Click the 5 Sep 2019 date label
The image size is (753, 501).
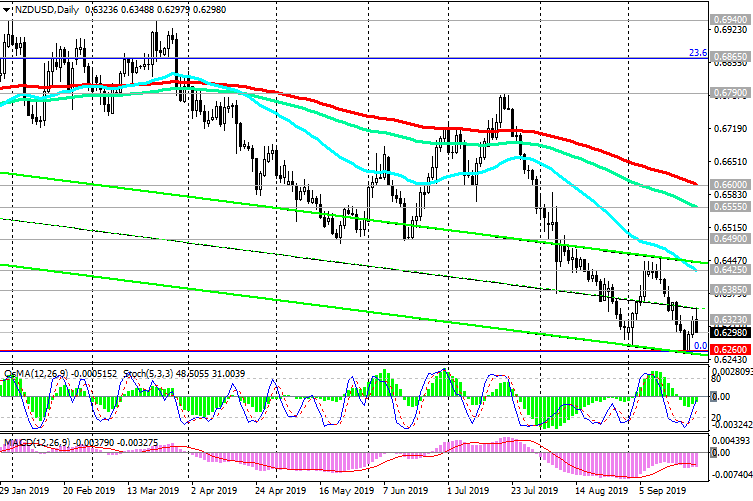pyautogui.click(x=656, y=492)
